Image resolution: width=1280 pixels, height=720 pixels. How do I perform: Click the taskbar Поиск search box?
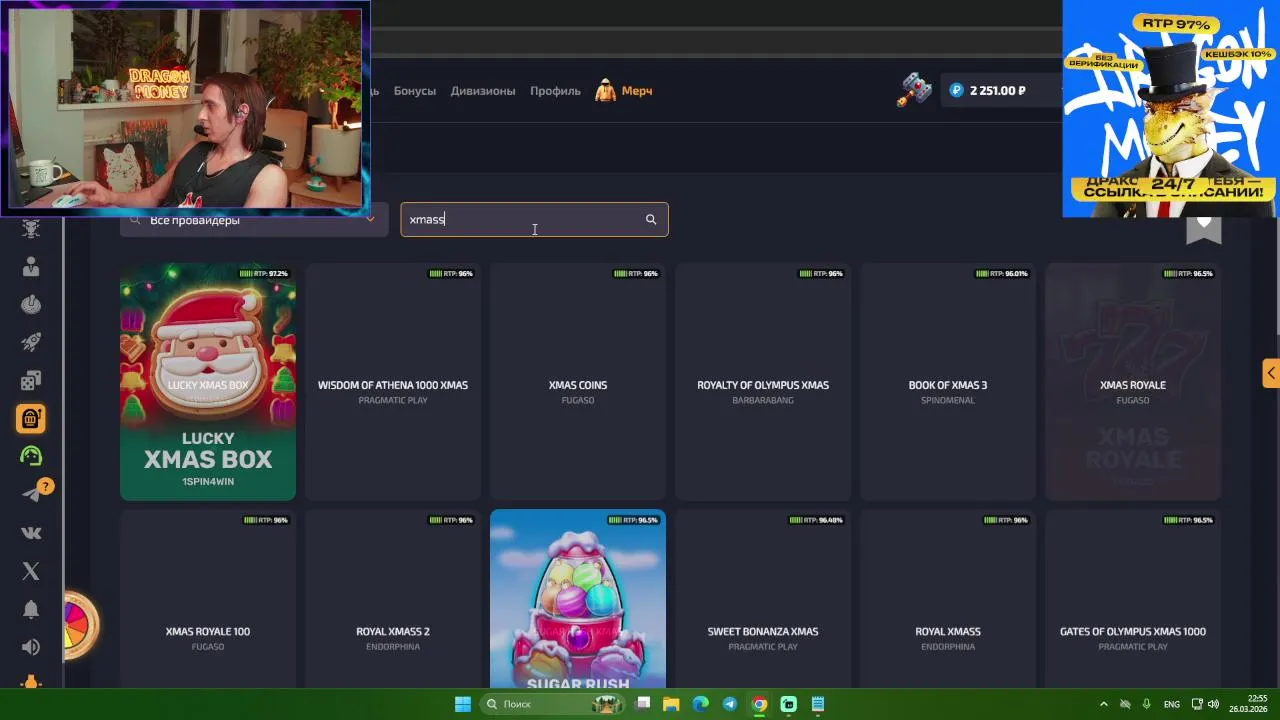(x=552, y=704)
